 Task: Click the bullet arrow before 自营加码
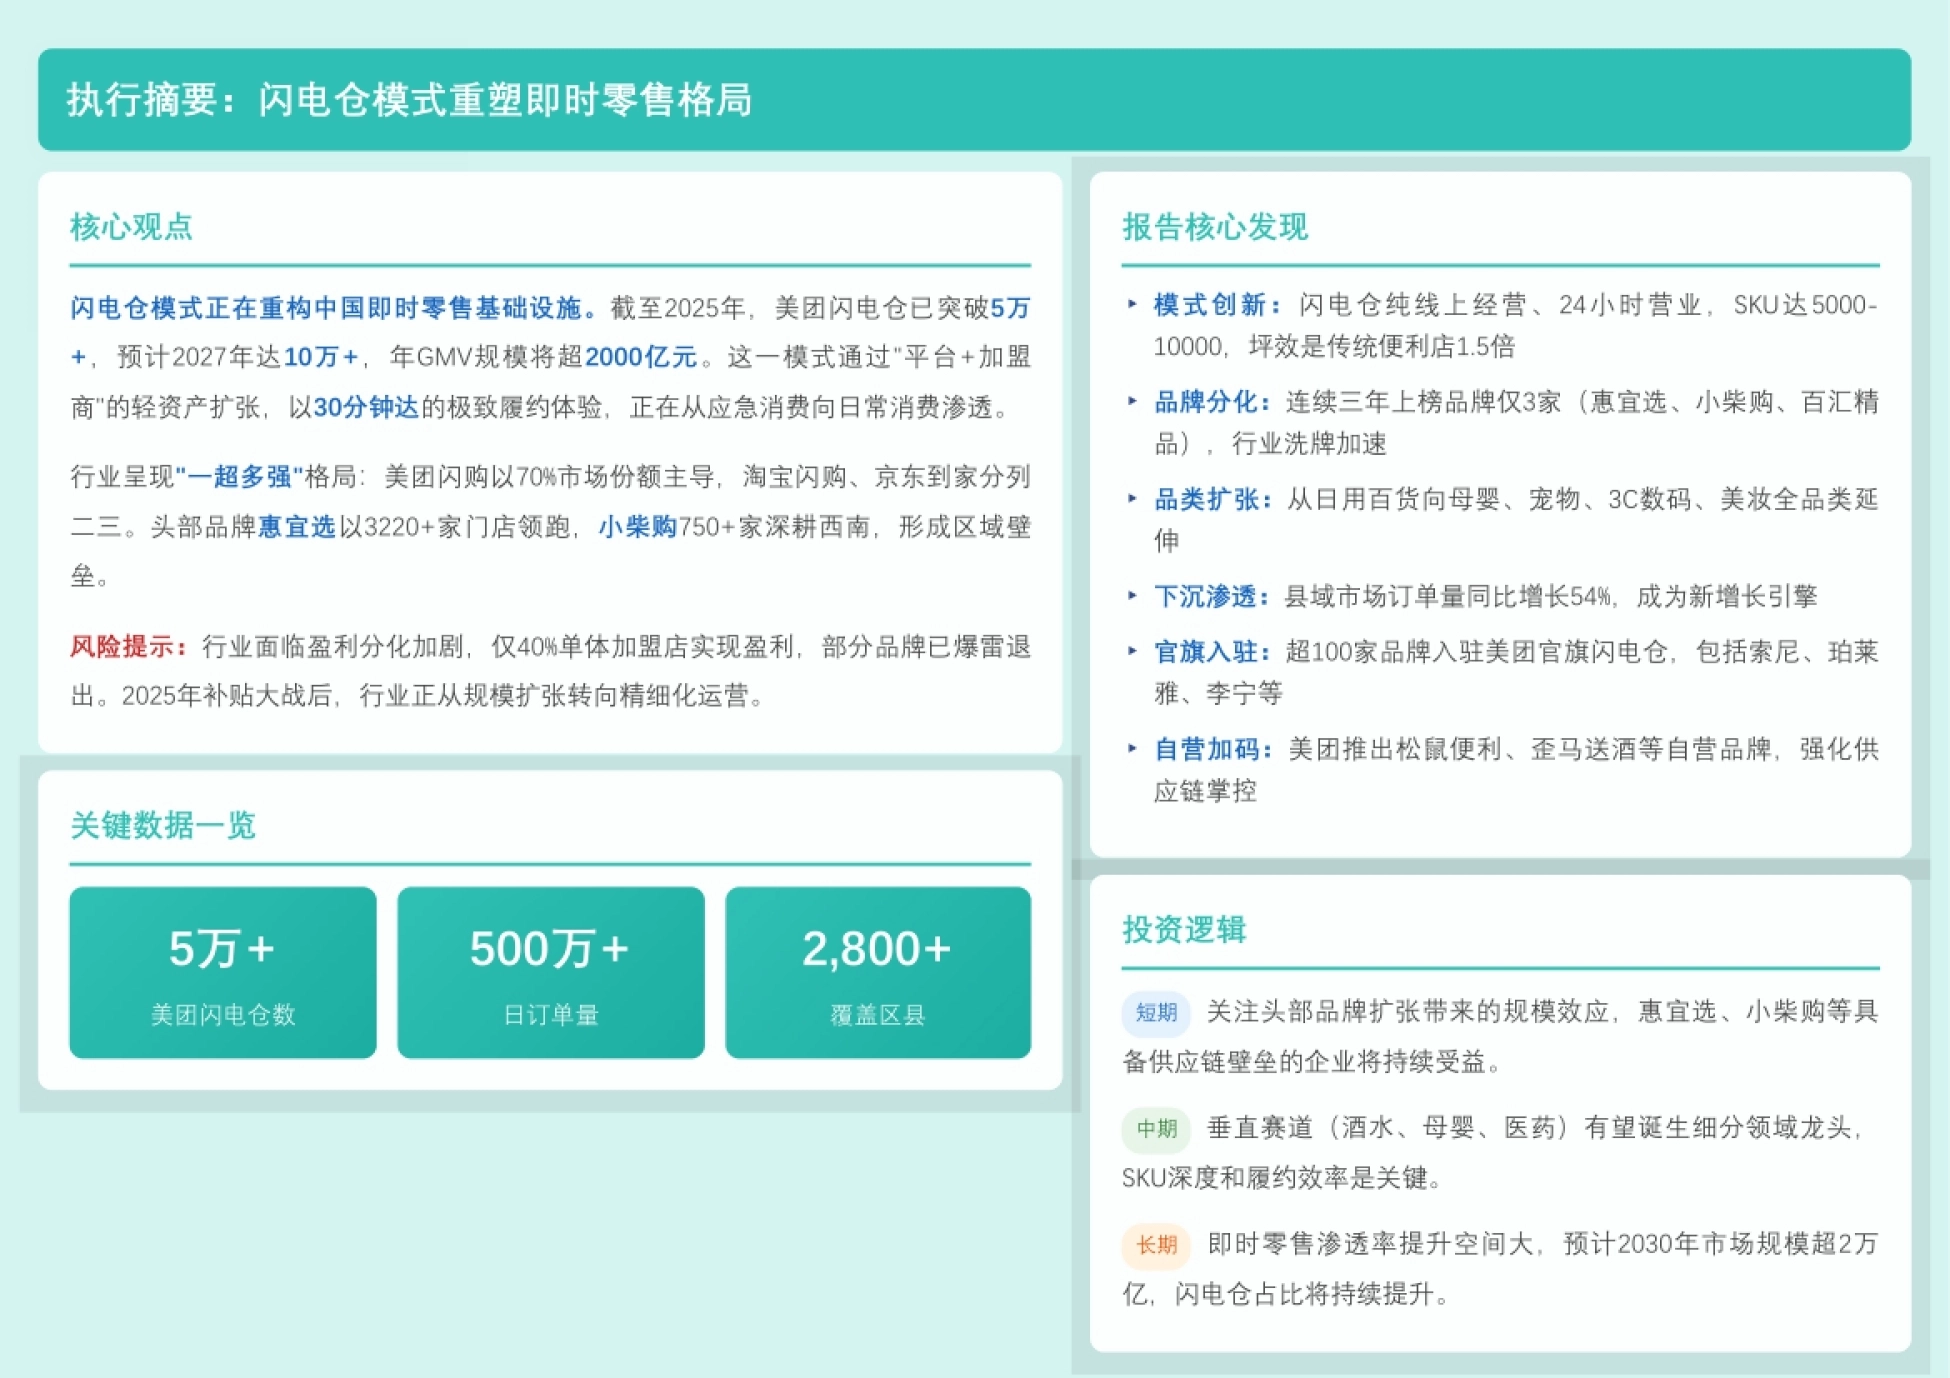pyautogui.click(x=1132, y=748)
